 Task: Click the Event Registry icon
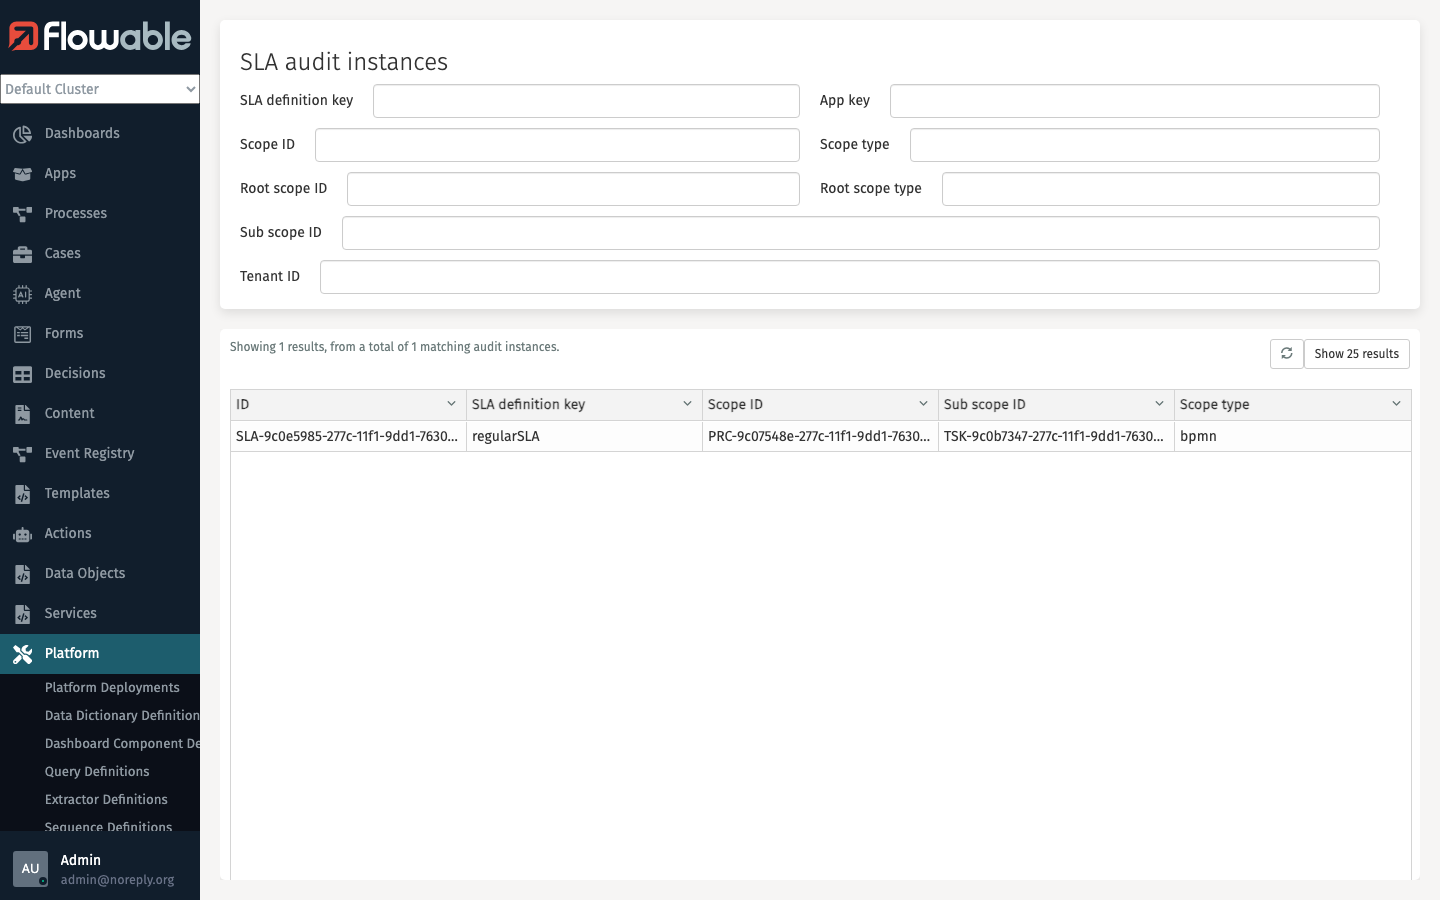(22, 453)
